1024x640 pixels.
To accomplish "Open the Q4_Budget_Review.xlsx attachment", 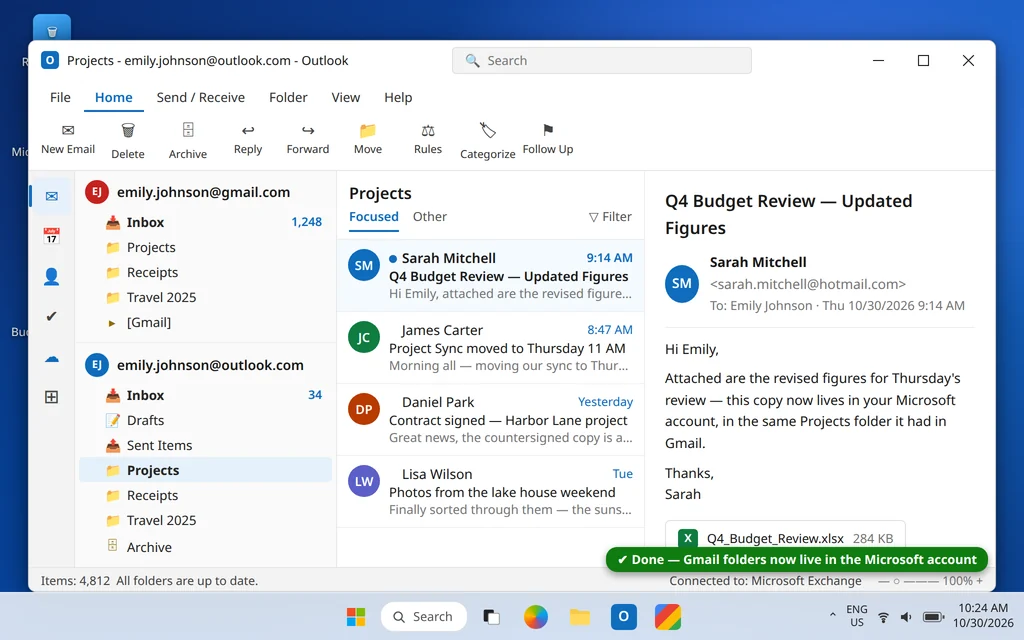I will point(785,537).
